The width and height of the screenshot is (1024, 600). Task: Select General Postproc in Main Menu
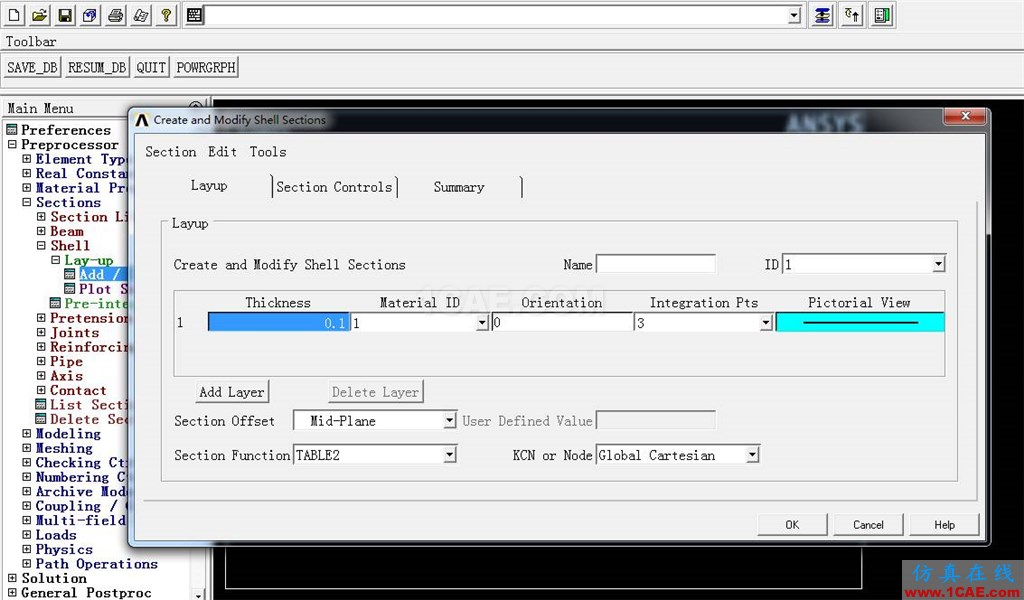(86, 592)
